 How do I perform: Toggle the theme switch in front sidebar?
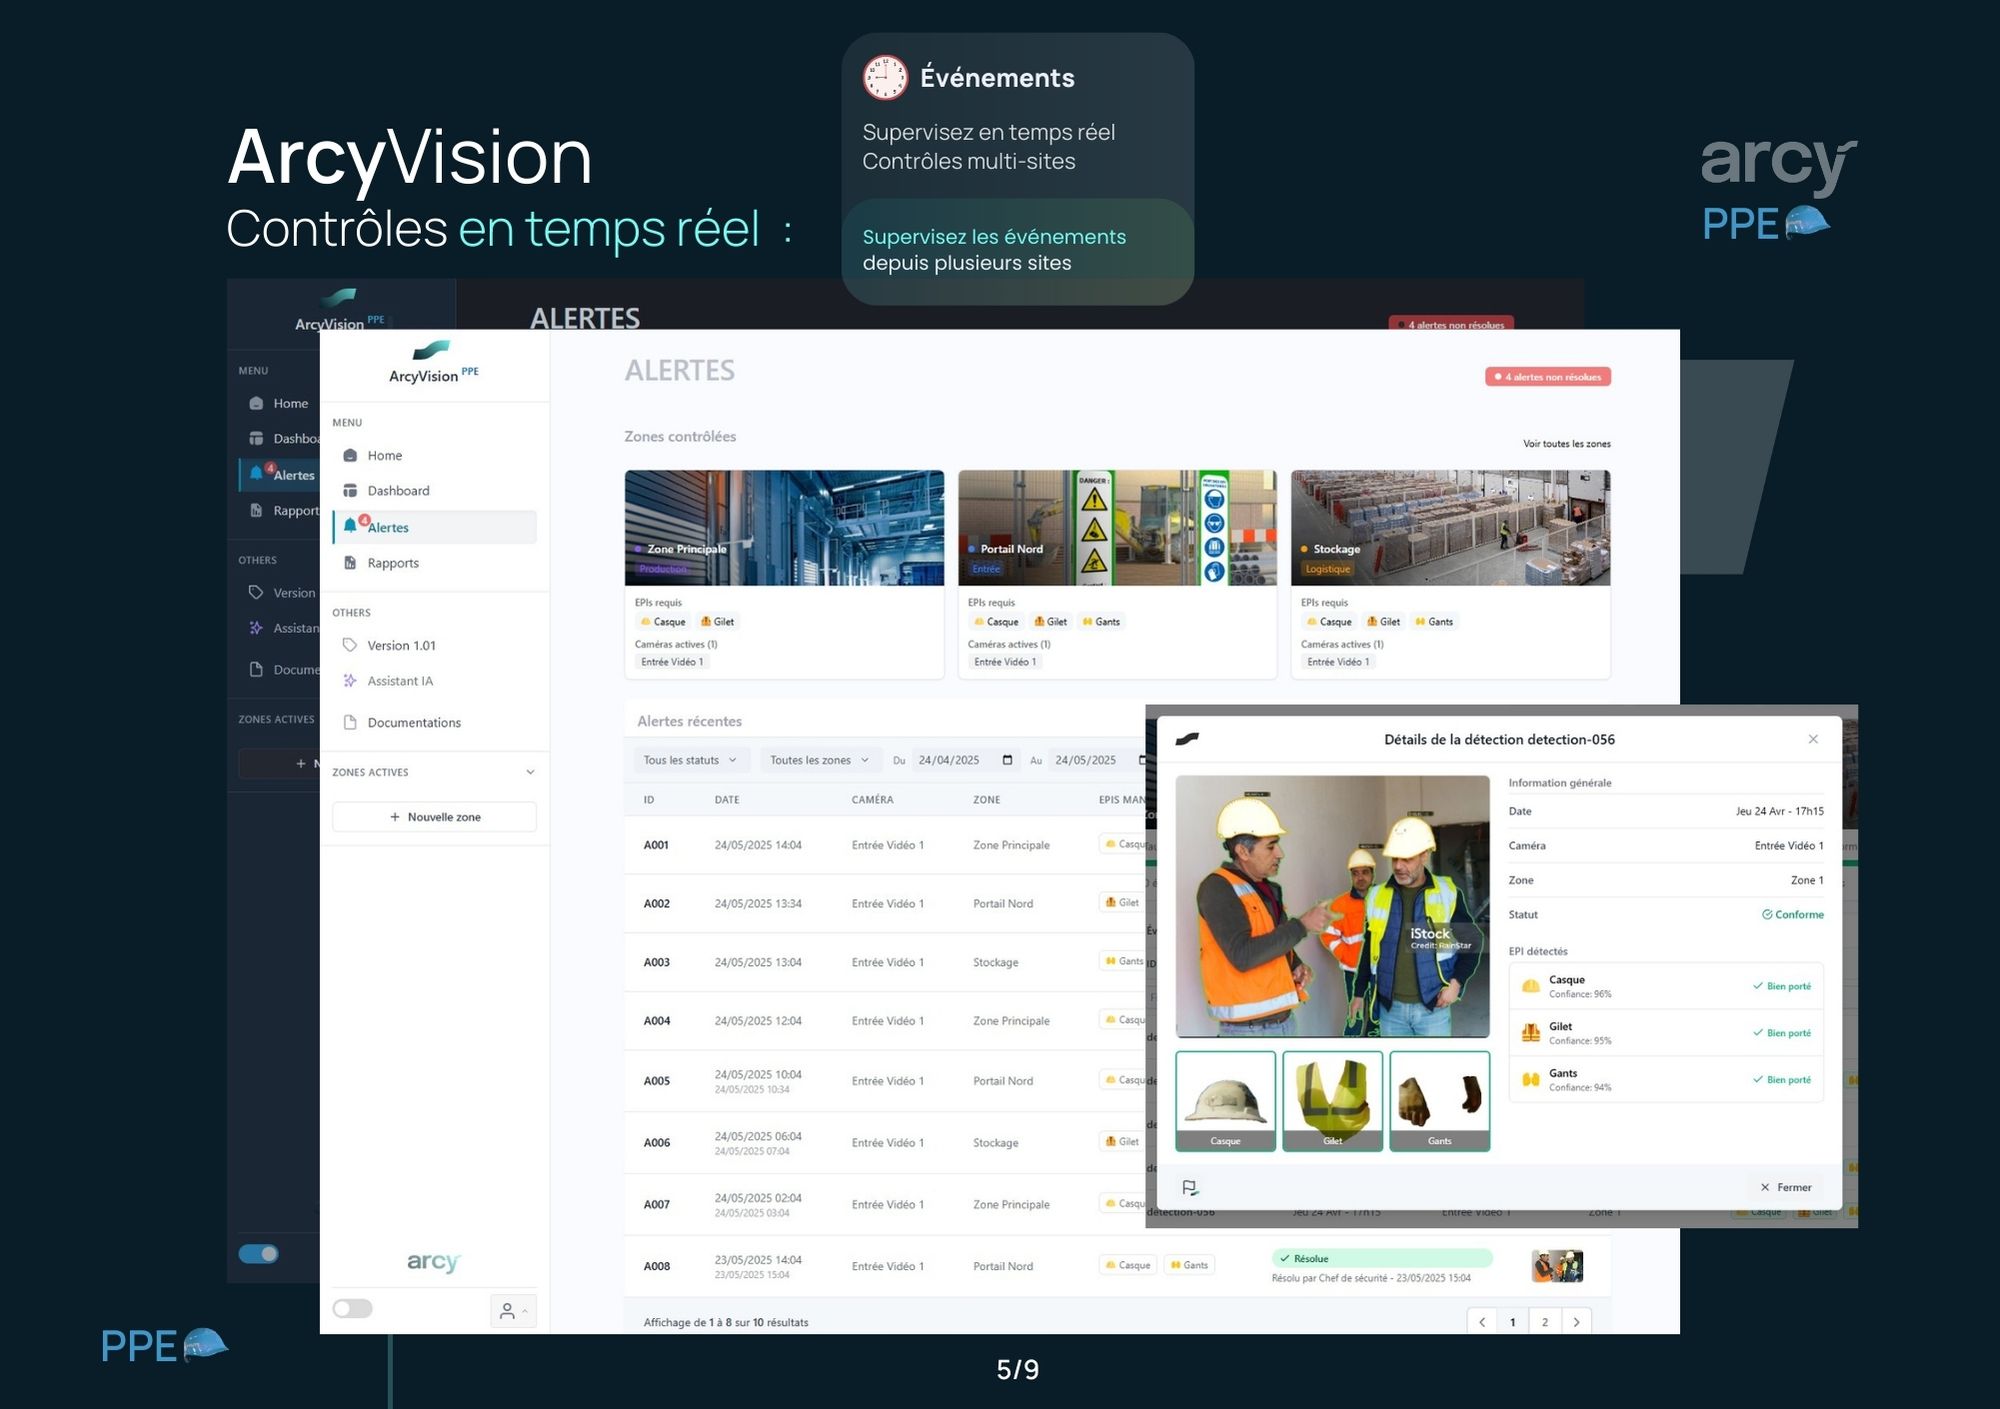click(x=352, y=1308)
